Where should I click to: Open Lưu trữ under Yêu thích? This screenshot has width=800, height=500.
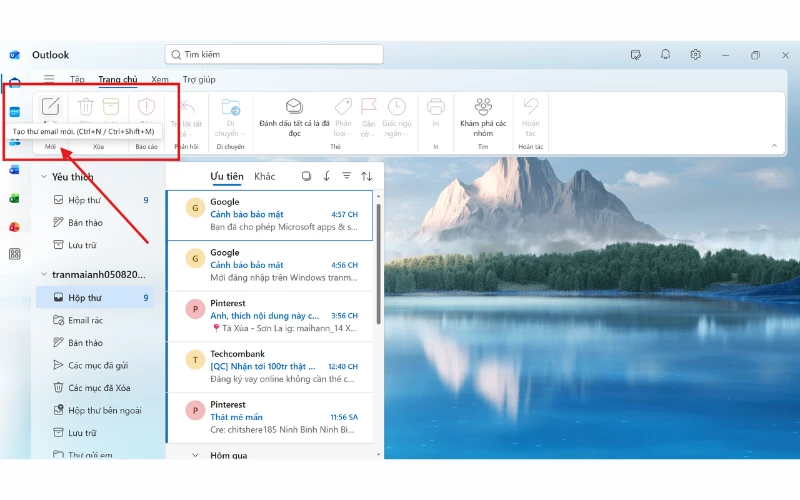95,245
